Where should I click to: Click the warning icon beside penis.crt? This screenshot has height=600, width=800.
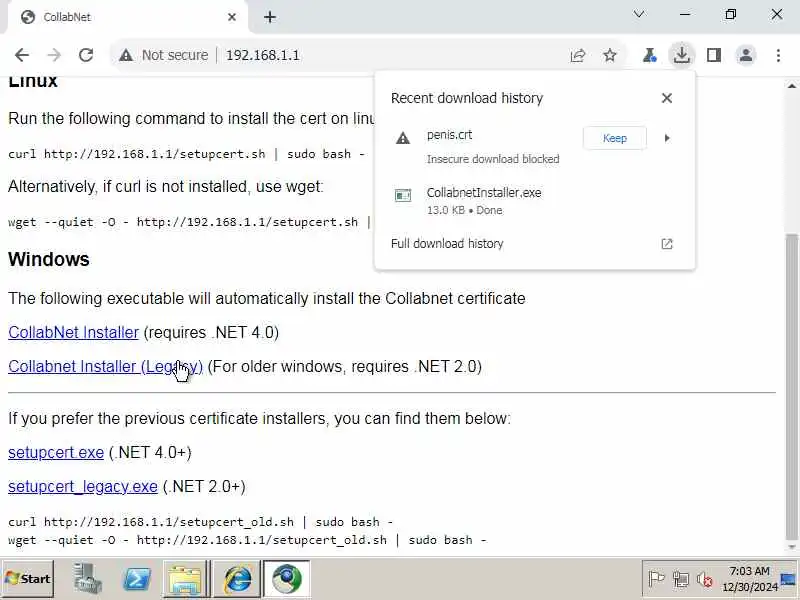coord(403,138)
